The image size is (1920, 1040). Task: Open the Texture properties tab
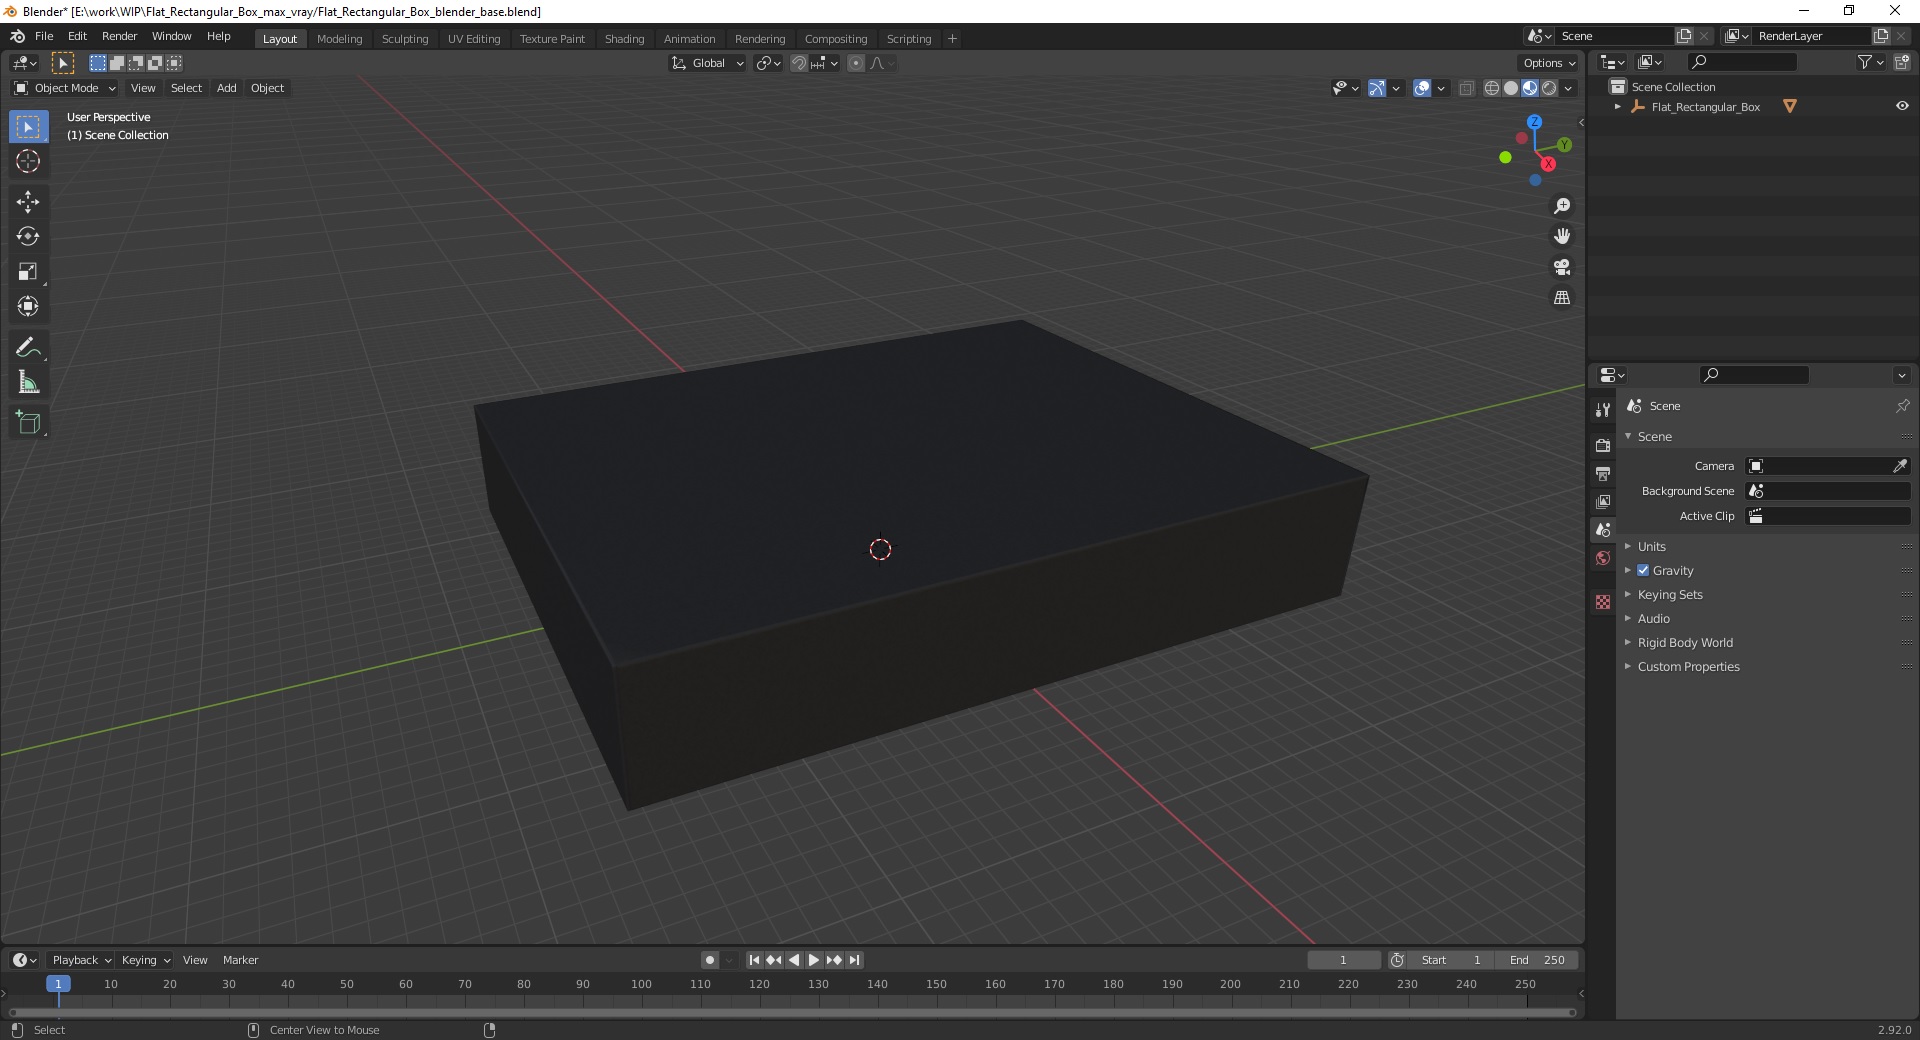click(1603, 602)
